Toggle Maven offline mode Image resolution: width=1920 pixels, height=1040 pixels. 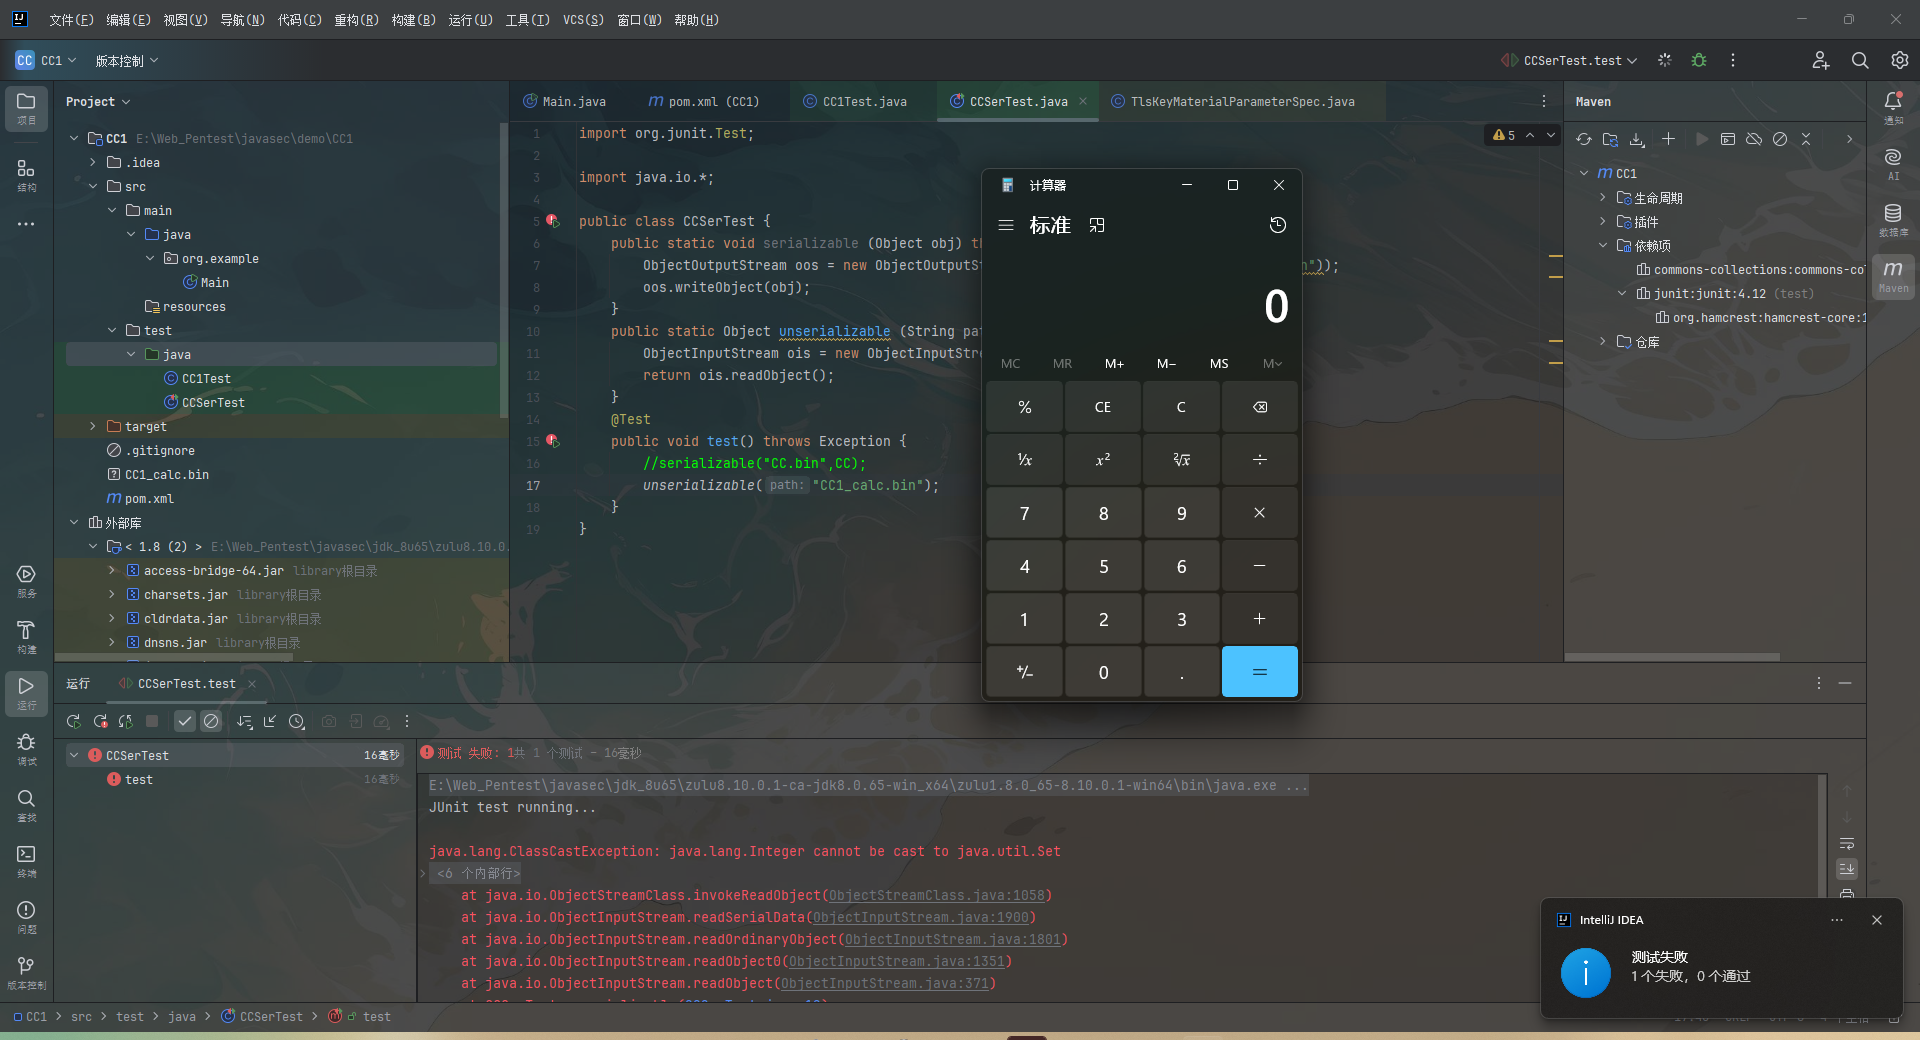[x=1754, y=139]
